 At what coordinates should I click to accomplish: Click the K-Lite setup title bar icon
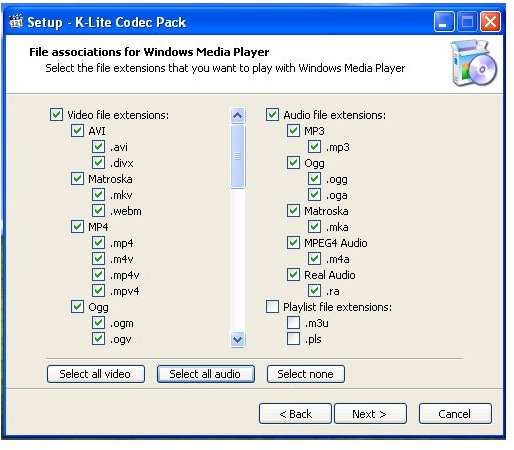(16, 22)
